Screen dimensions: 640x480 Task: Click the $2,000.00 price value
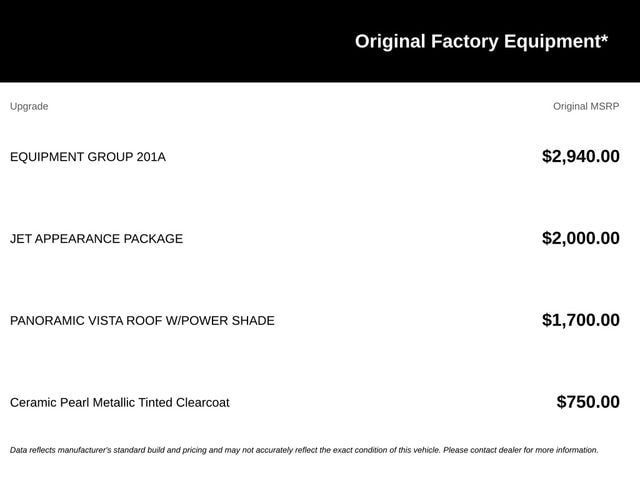[x=580, y=238]
